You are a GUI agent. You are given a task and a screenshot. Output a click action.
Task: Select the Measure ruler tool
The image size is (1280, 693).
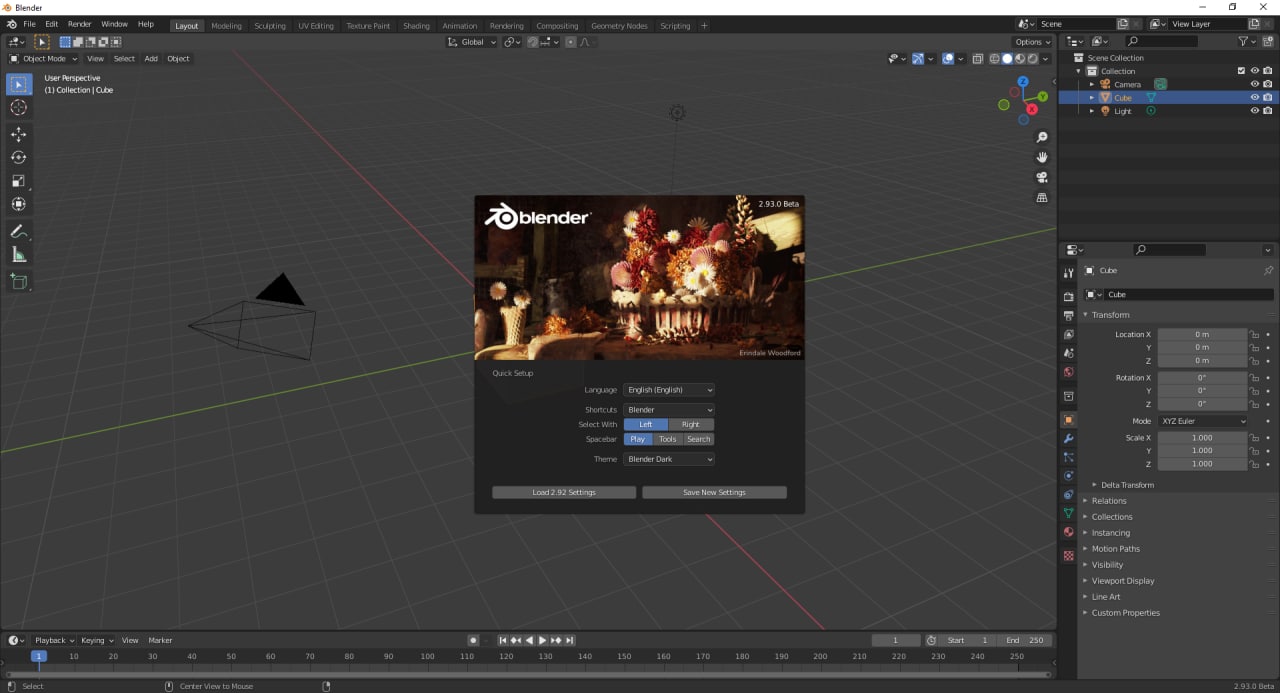click(x=18, y=255)
